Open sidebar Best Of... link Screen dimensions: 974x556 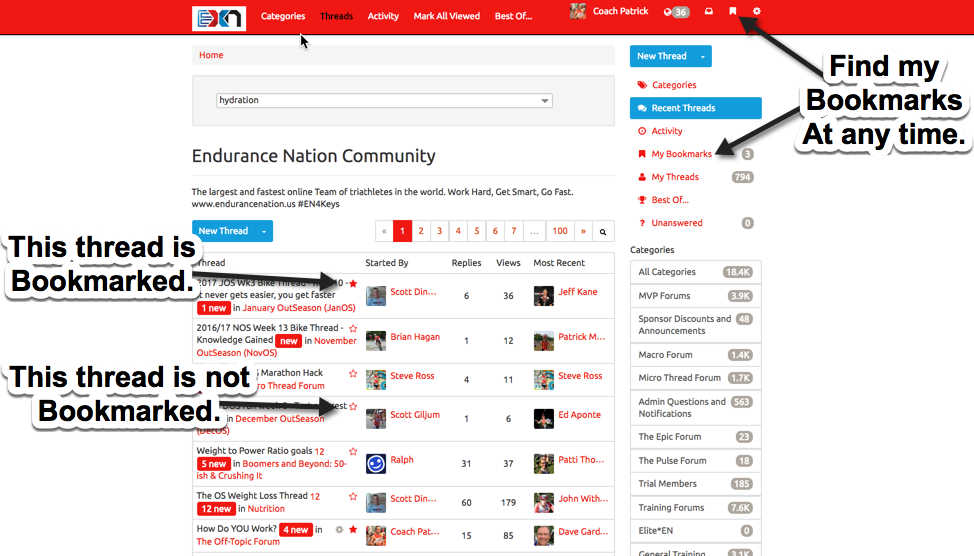[670, 200]
